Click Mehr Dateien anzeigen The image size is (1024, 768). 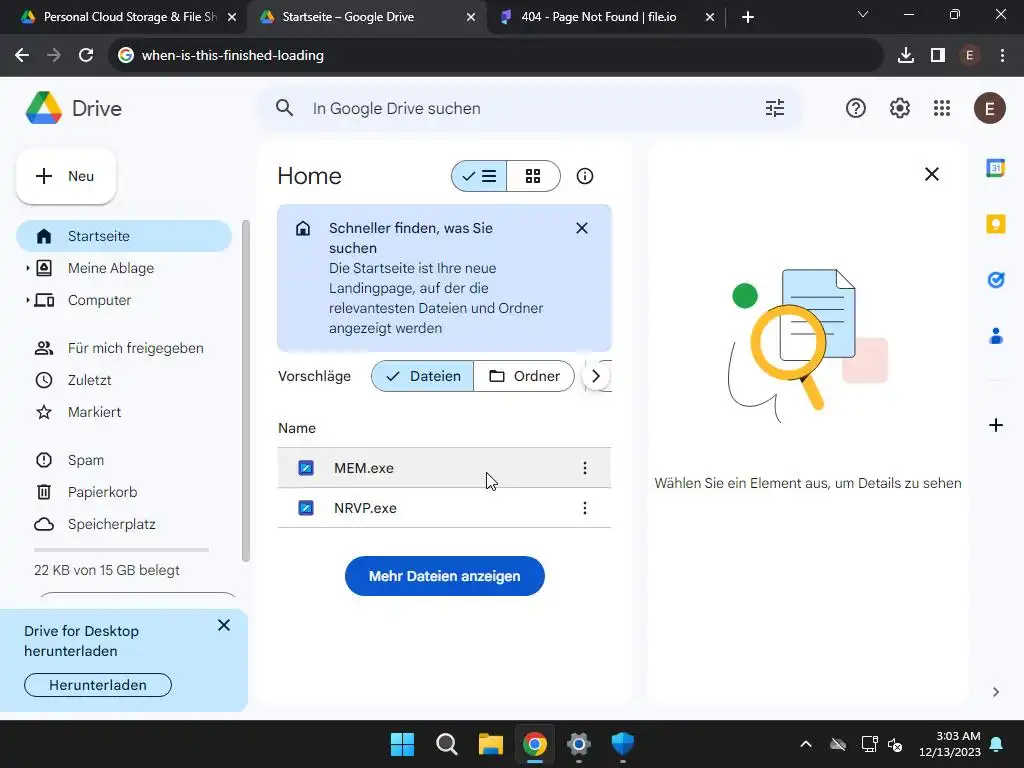coord(445,576)
